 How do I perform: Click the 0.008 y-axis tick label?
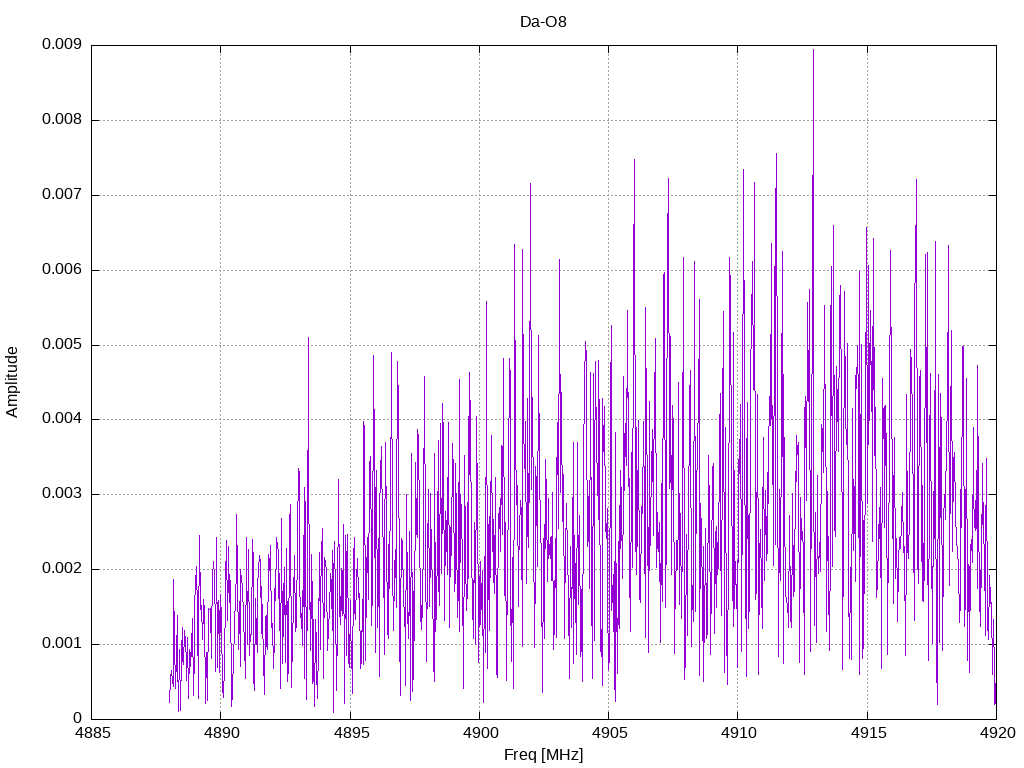pos(61,120)
